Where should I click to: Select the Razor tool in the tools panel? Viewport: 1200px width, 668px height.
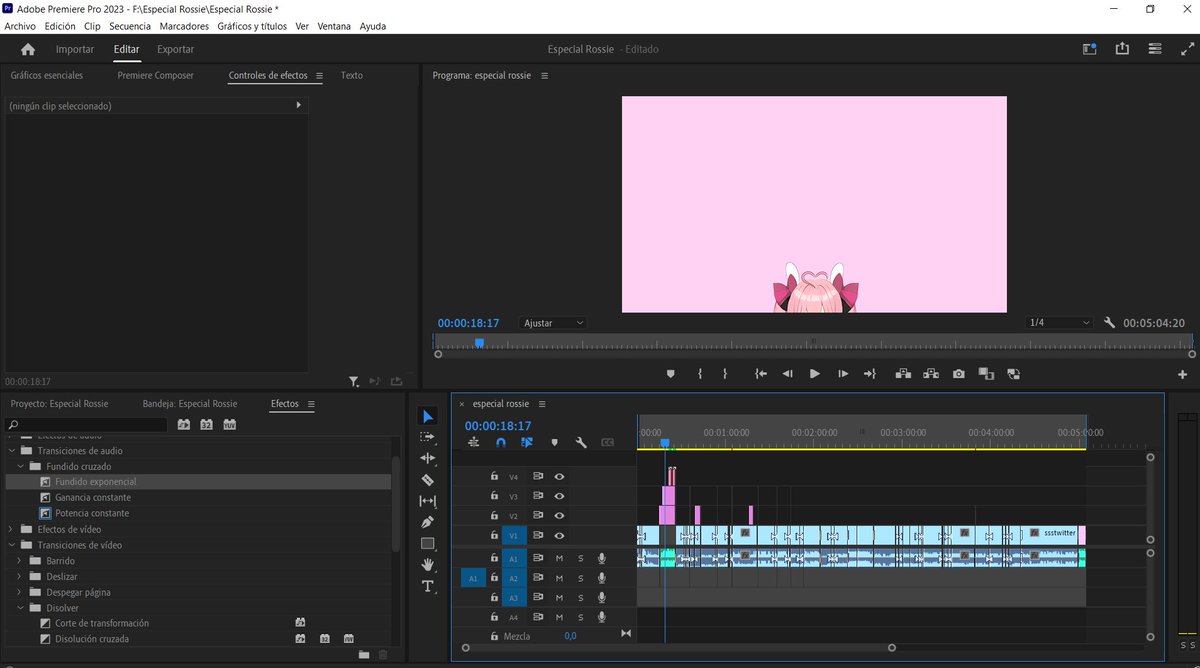click(428, 480)
